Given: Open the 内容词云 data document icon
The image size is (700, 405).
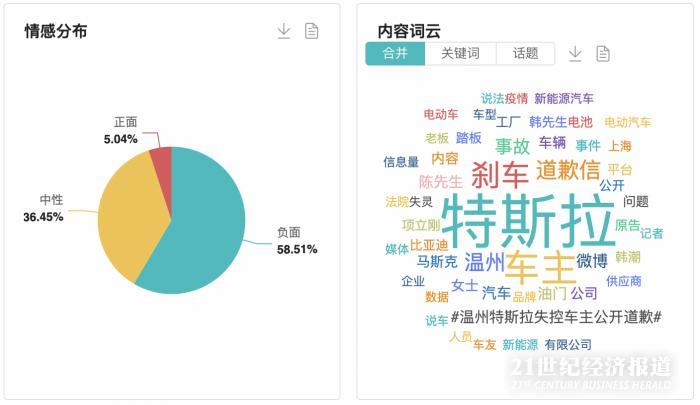Looking at the screenshot, I should [603, 54].
